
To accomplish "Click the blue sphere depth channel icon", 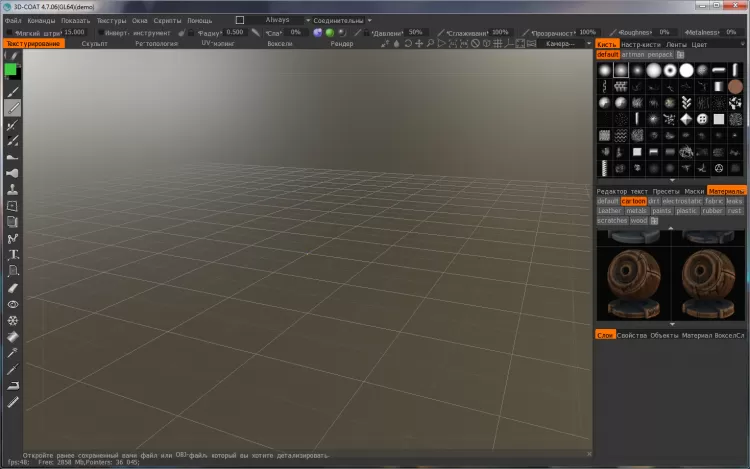I will 318,33.
